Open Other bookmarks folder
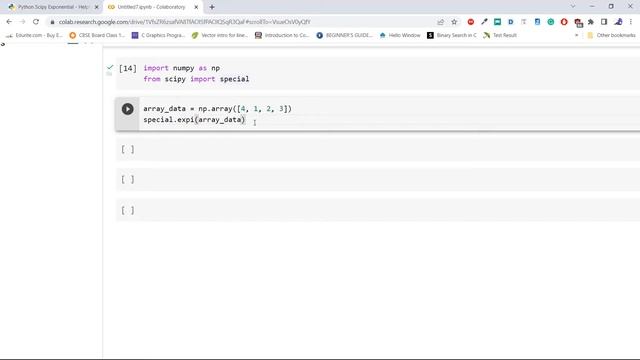The height and width of the screenshot is (360, 640). tap(611, 35)
